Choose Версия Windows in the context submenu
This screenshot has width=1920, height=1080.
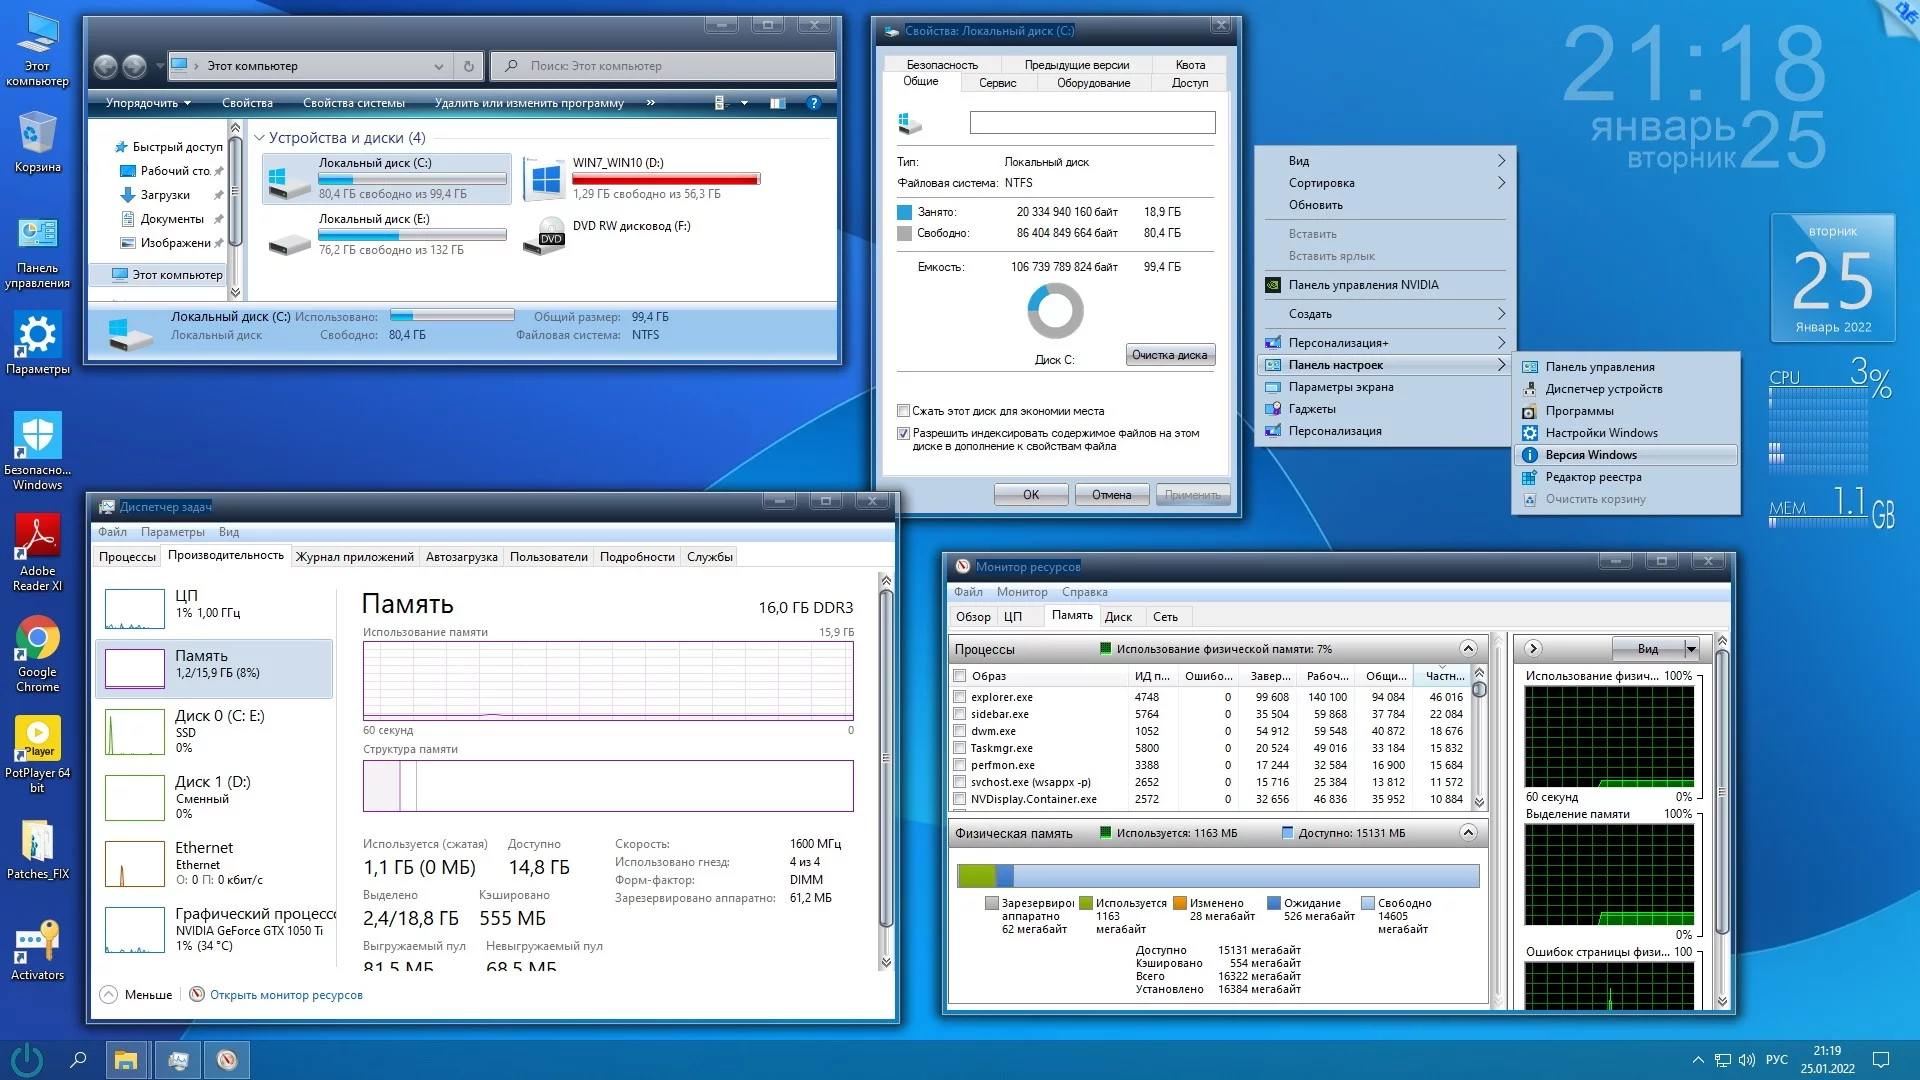click(1590, 455)
